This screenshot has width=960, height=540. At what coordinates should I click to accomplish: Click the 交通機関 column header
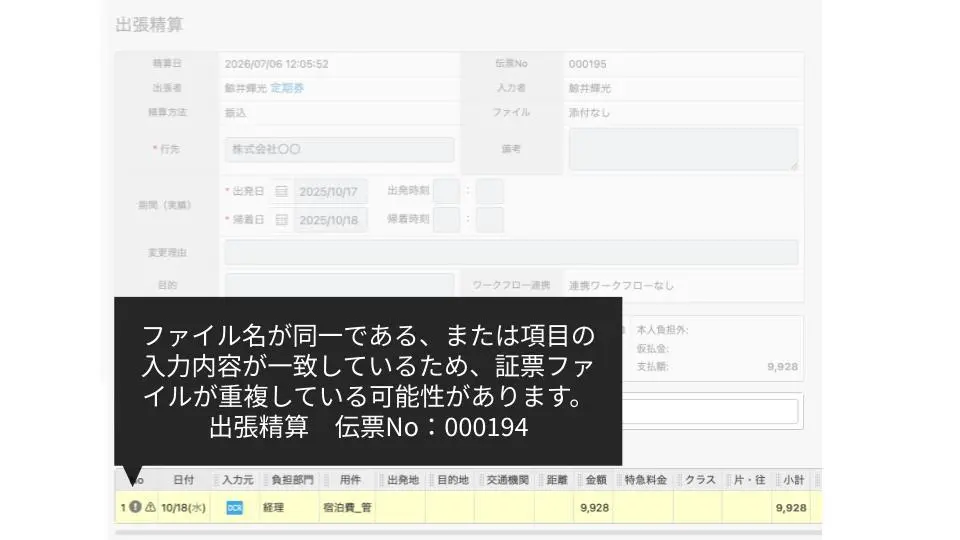tap(507, 480)
